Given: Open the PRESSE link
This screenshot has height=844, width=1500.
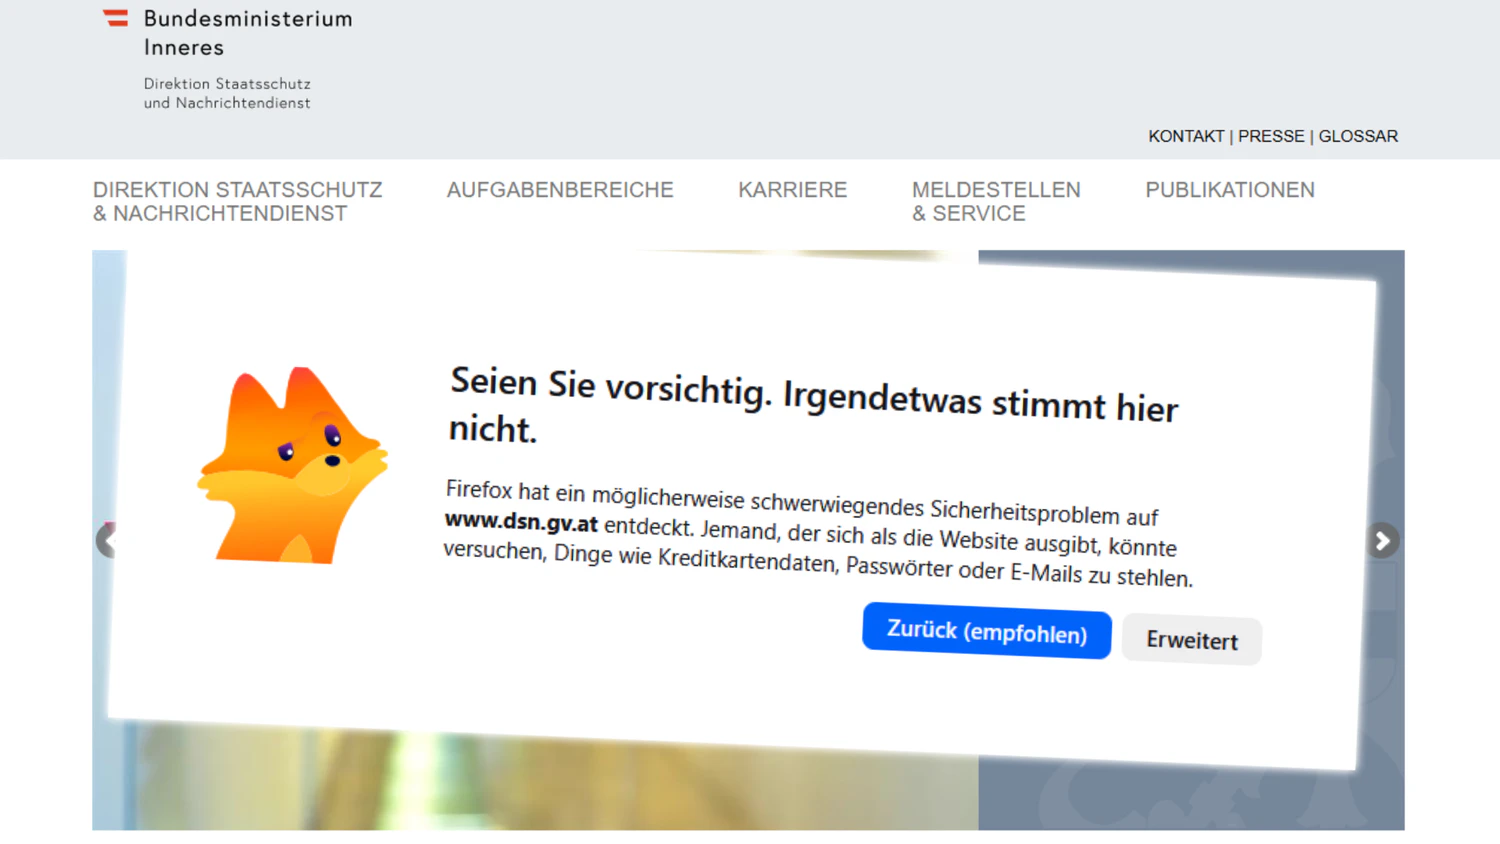Looking at the screenshot, I should coord(1271,136).
